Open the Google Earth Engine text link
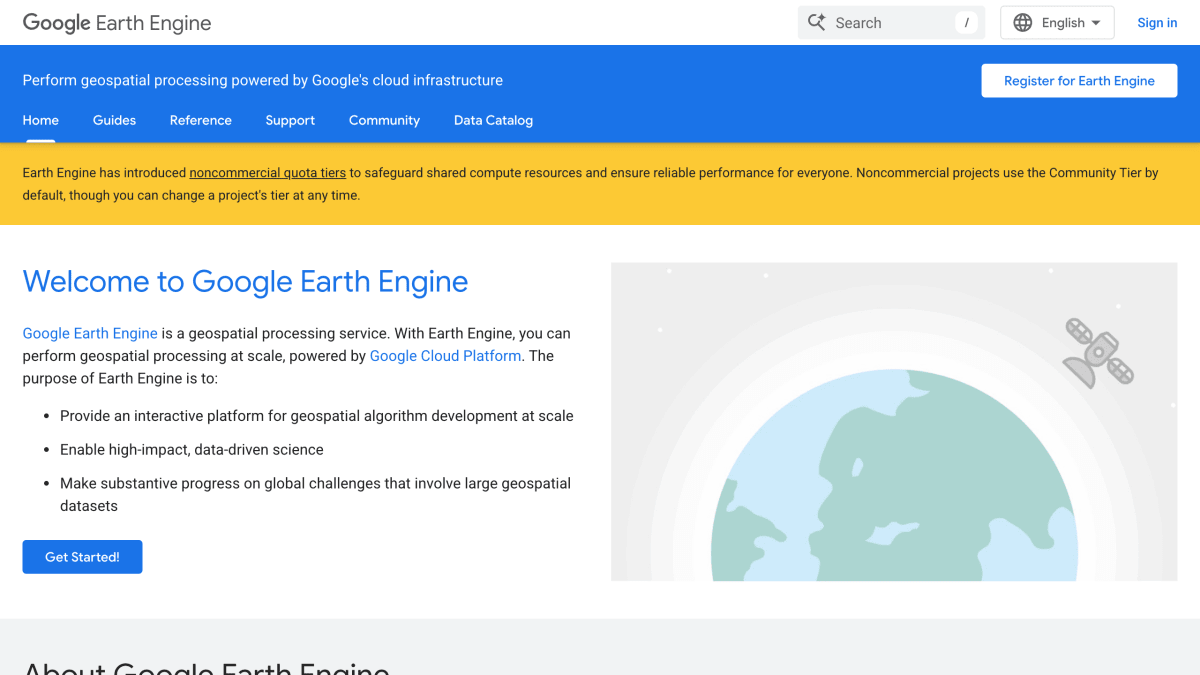This screenshot has height=675, width=1200. (90, 333)
